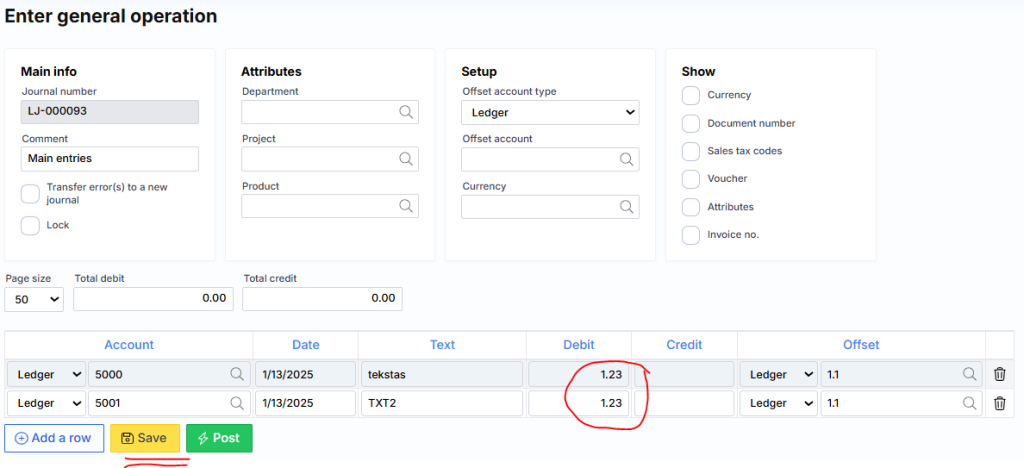Click the Project field magnifier icon
1024x468 pixels.
pyautogui.click(x=406, y=159)
